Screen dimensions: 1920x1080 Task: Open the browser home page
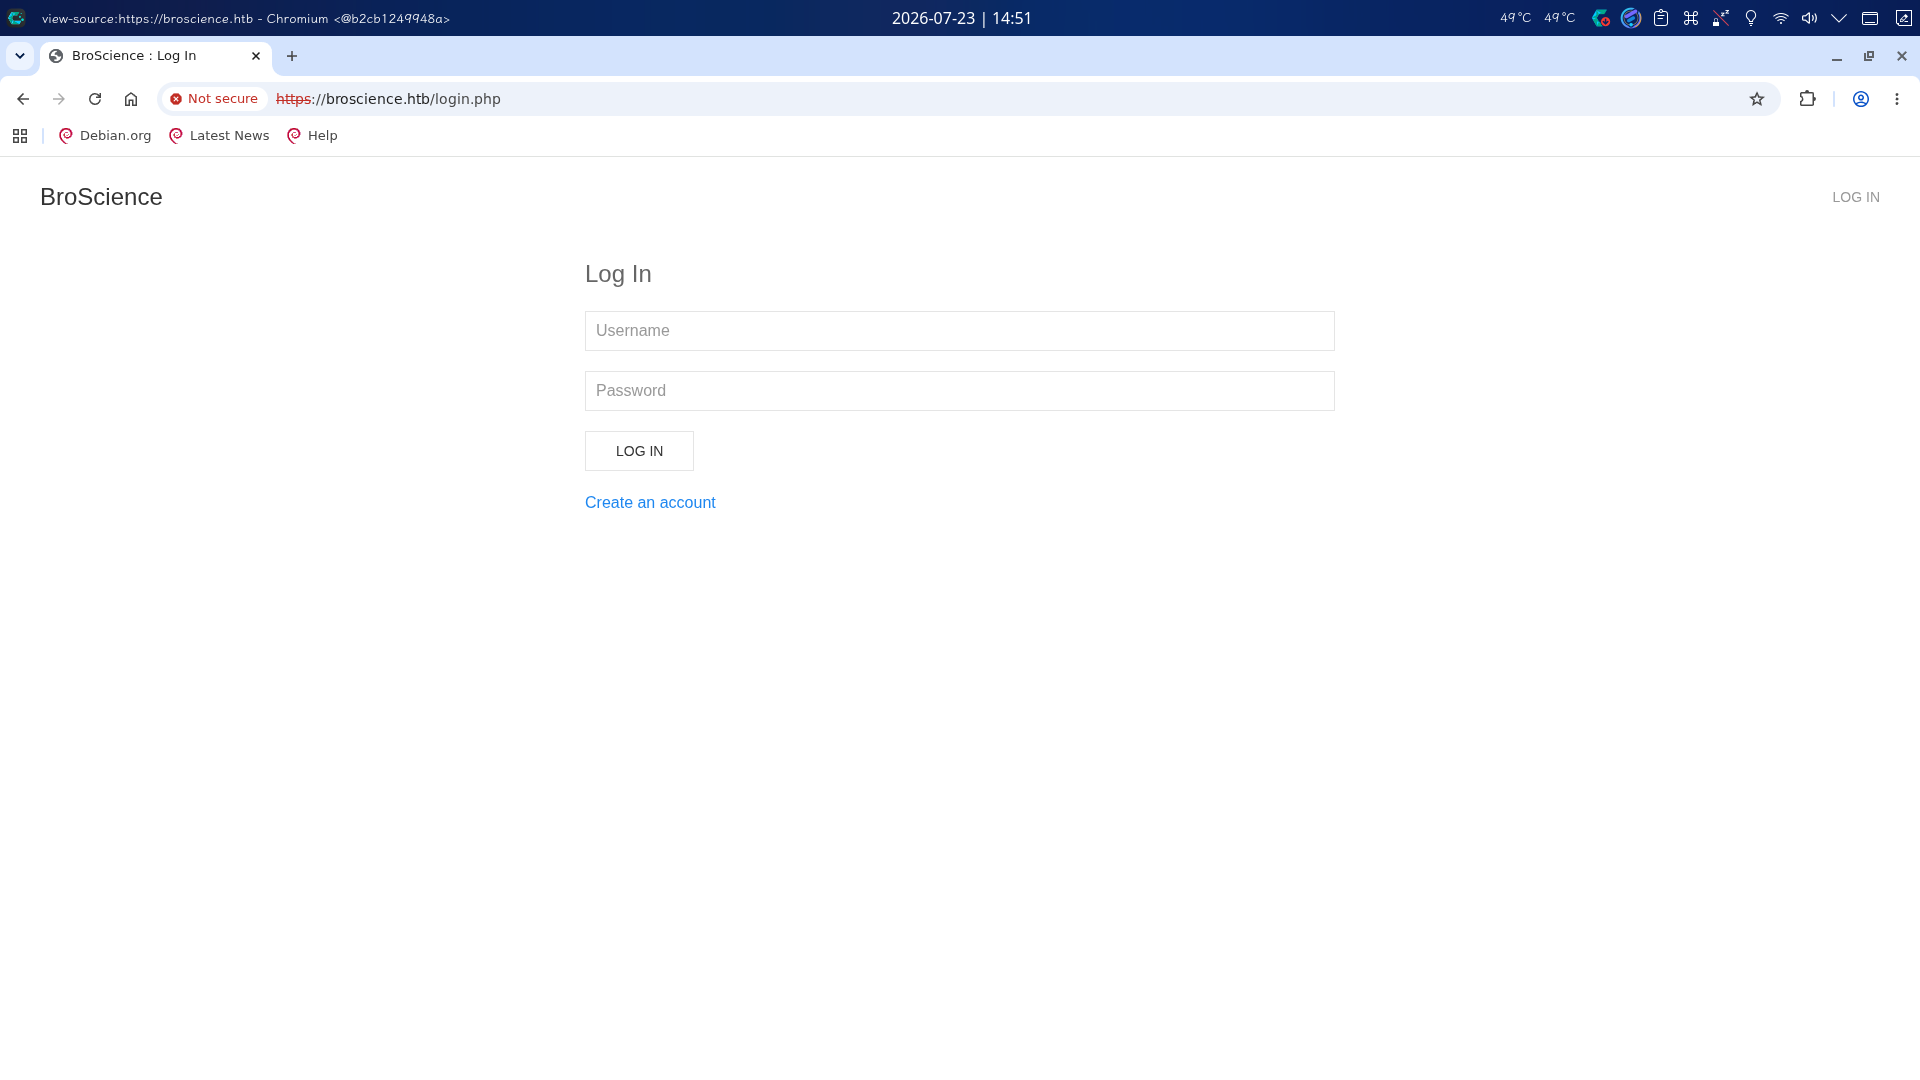click(x=131, y=99)
